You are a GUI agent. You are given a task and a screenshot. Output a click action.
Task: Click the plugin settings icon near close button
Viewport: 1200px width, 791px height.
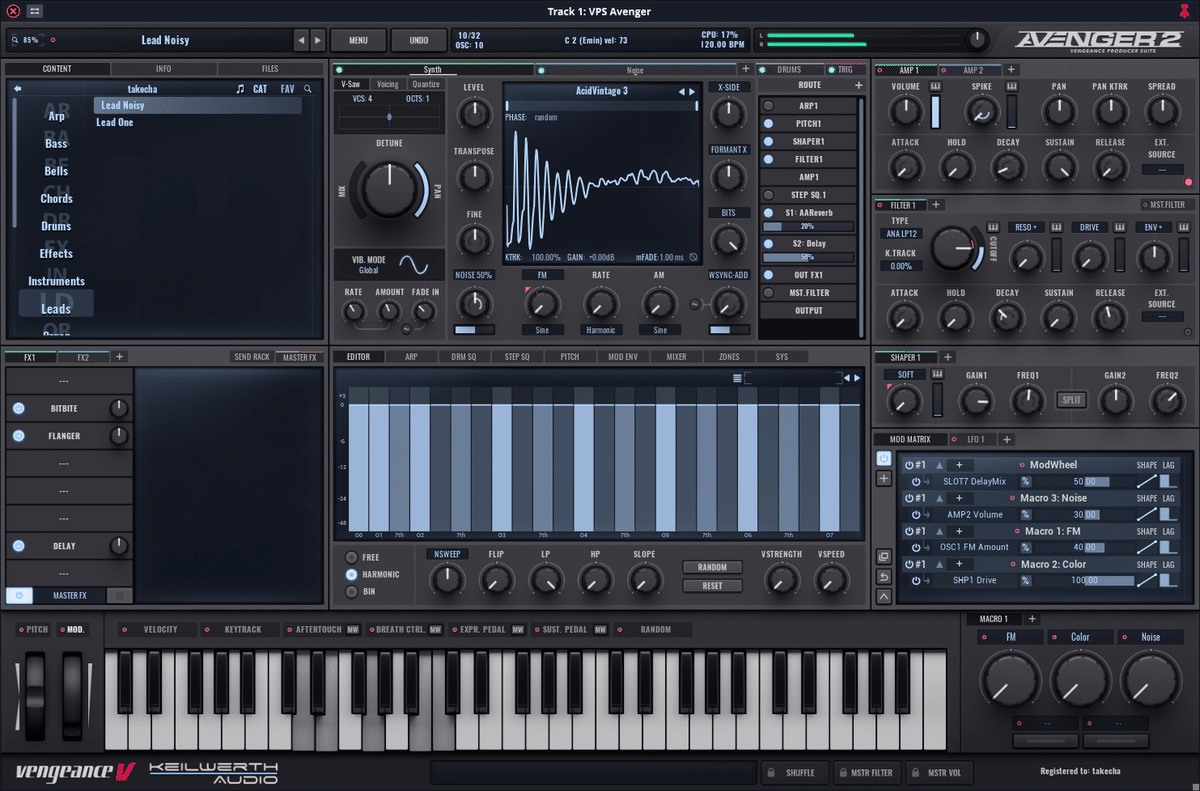coord(35,11)
